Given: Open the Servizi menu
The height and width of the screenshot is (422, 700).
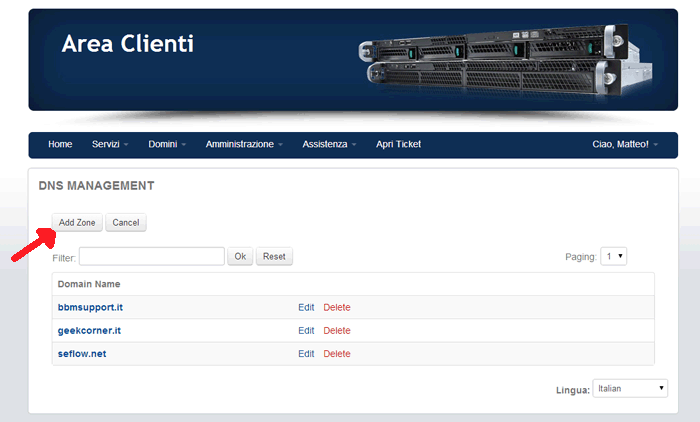Looking at the screenshot, I should pos(110,145).
